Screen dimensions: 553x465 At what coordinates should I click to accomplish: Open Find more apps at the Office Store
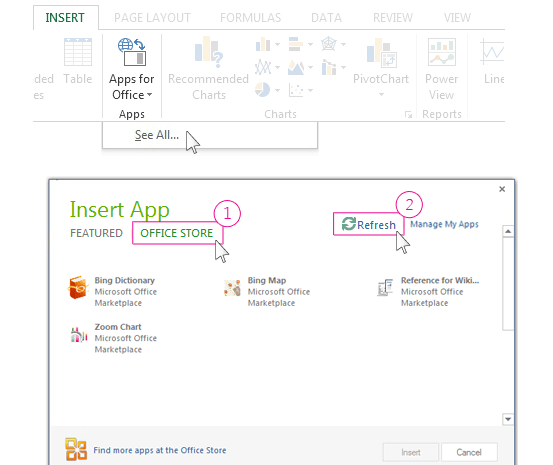[160, 450]
